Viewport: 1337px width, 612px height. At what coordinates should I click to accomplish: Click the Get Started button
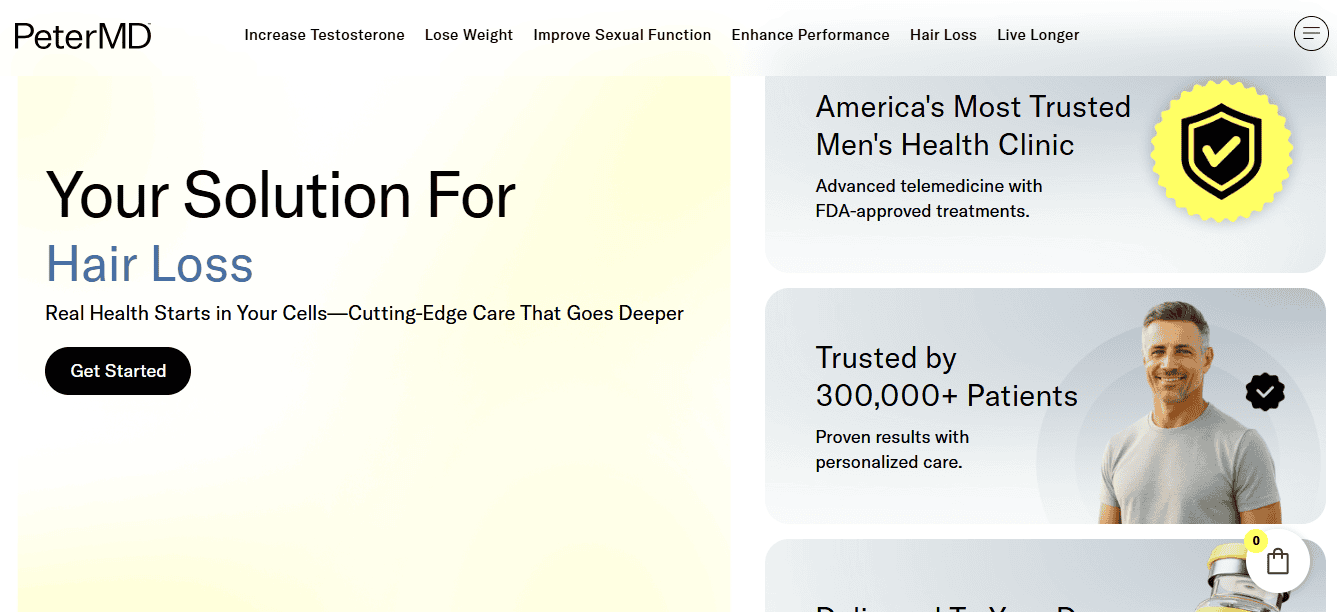117,370
